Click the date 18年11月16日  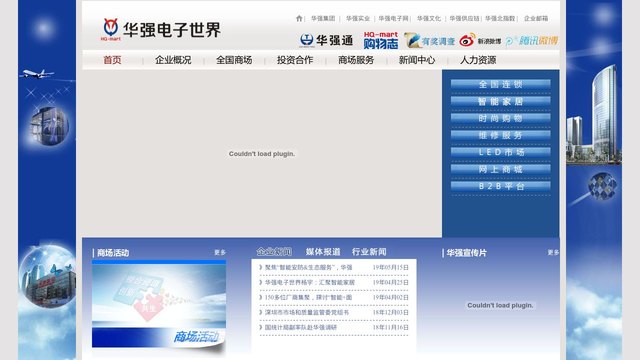tap(391, 327)
